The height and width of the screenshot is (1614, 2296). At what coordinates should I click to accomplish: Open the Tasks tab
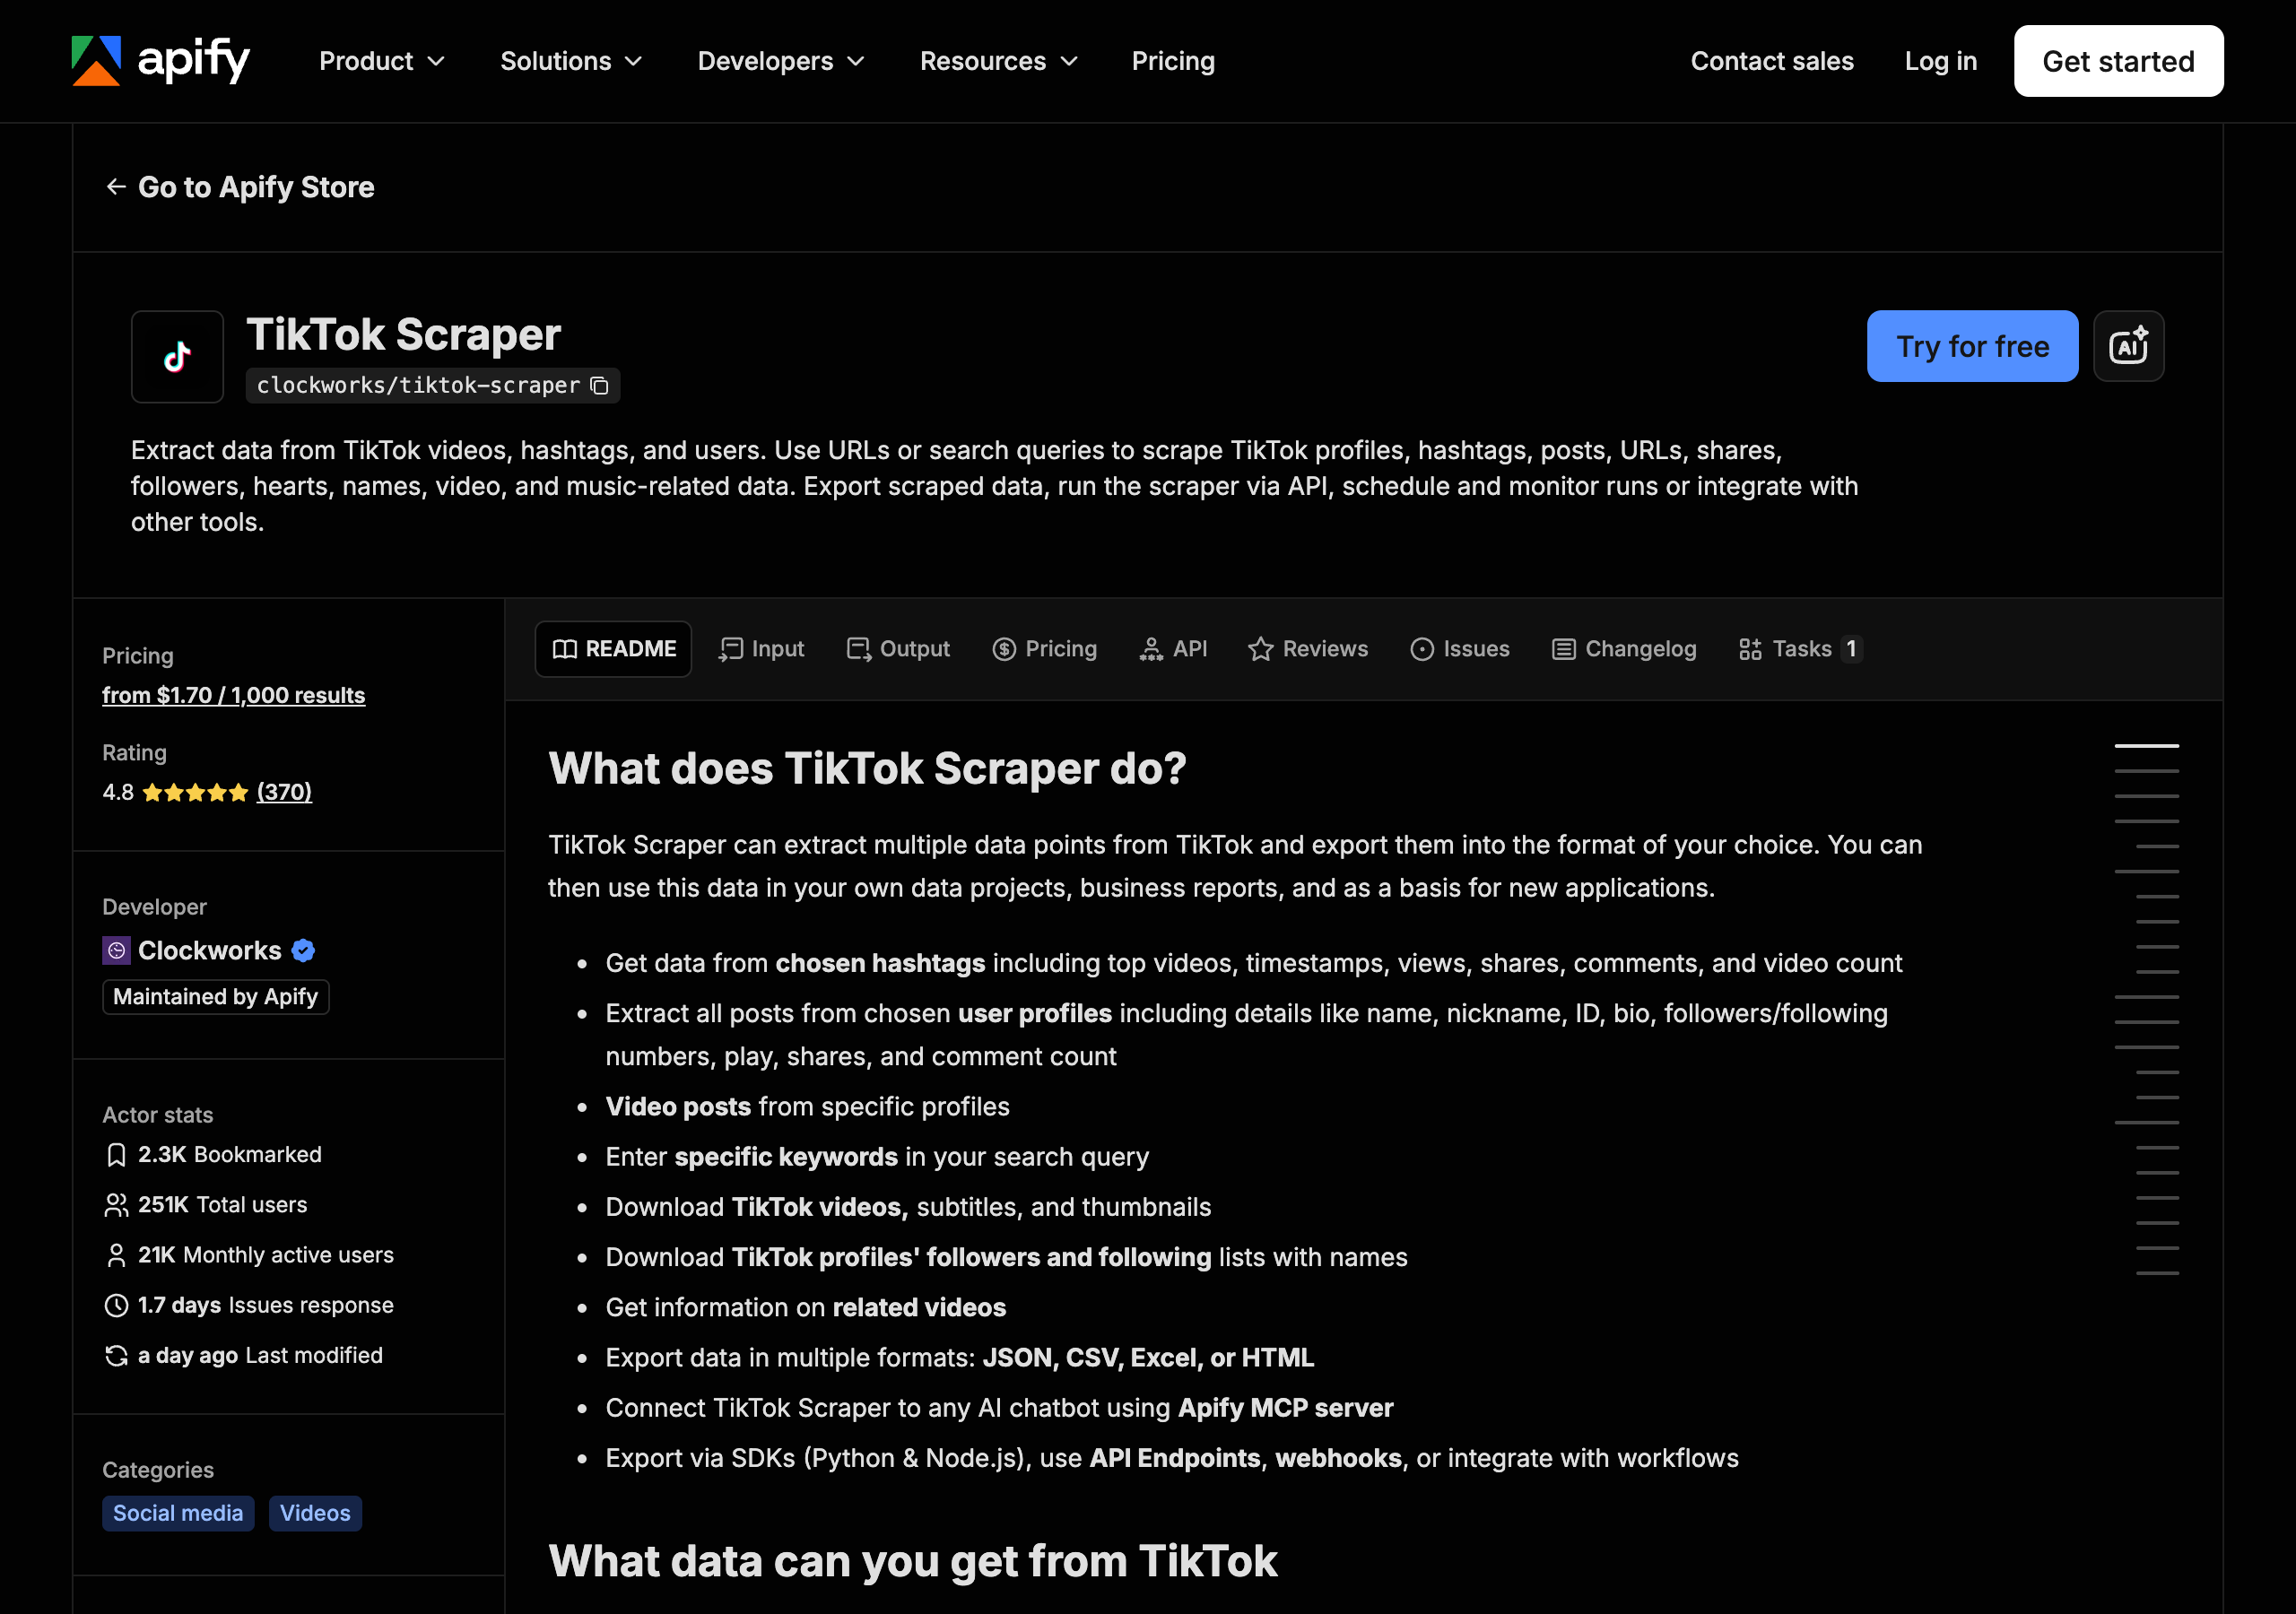[1801, 649]
